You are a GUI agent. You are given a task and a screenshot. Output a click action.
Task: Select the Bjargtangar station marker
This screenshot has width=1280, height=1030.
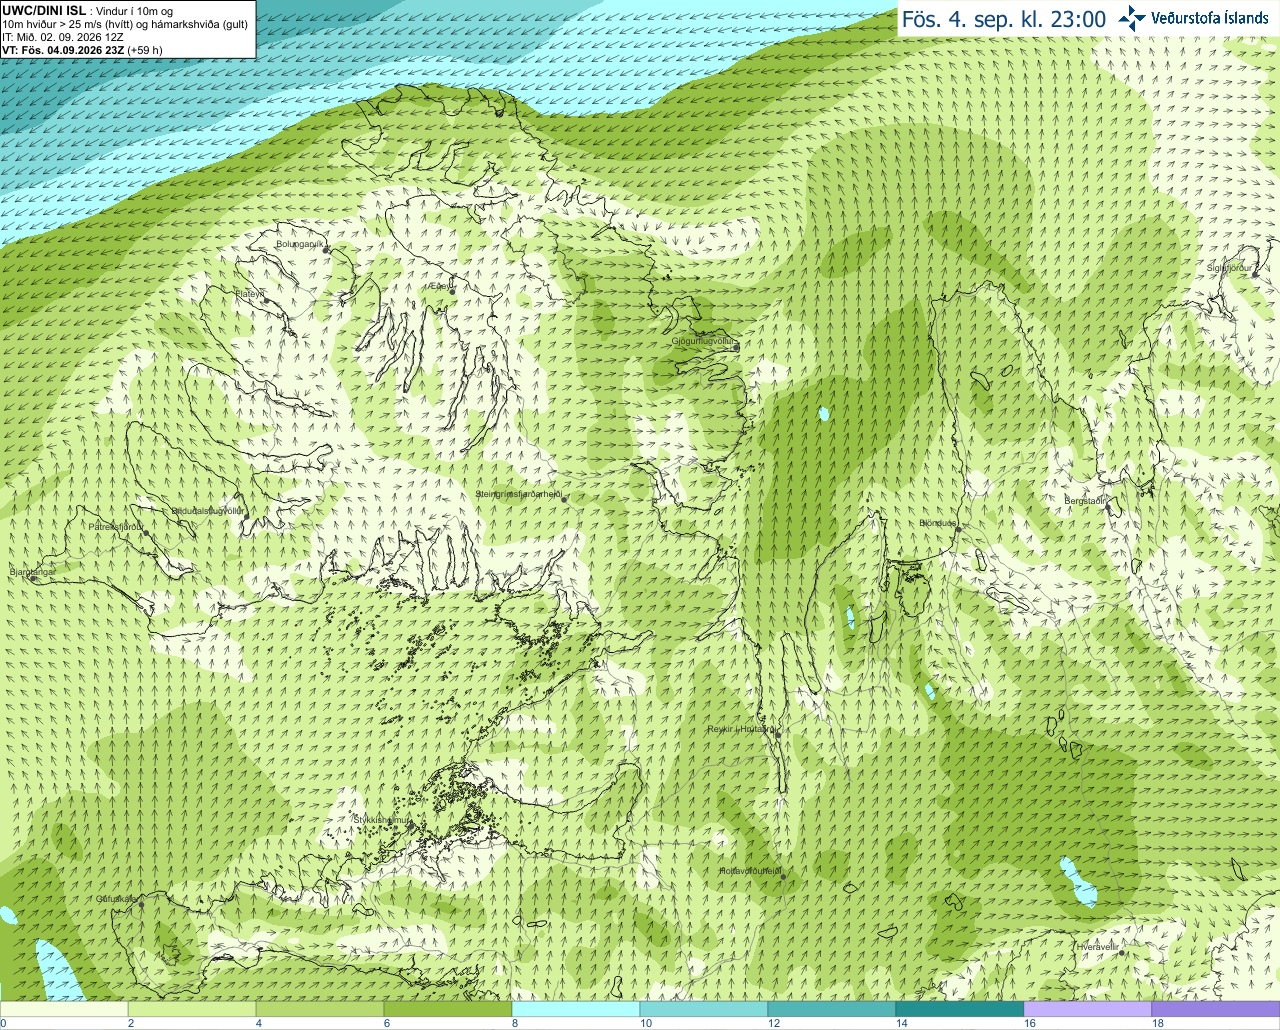pos(32,578)
